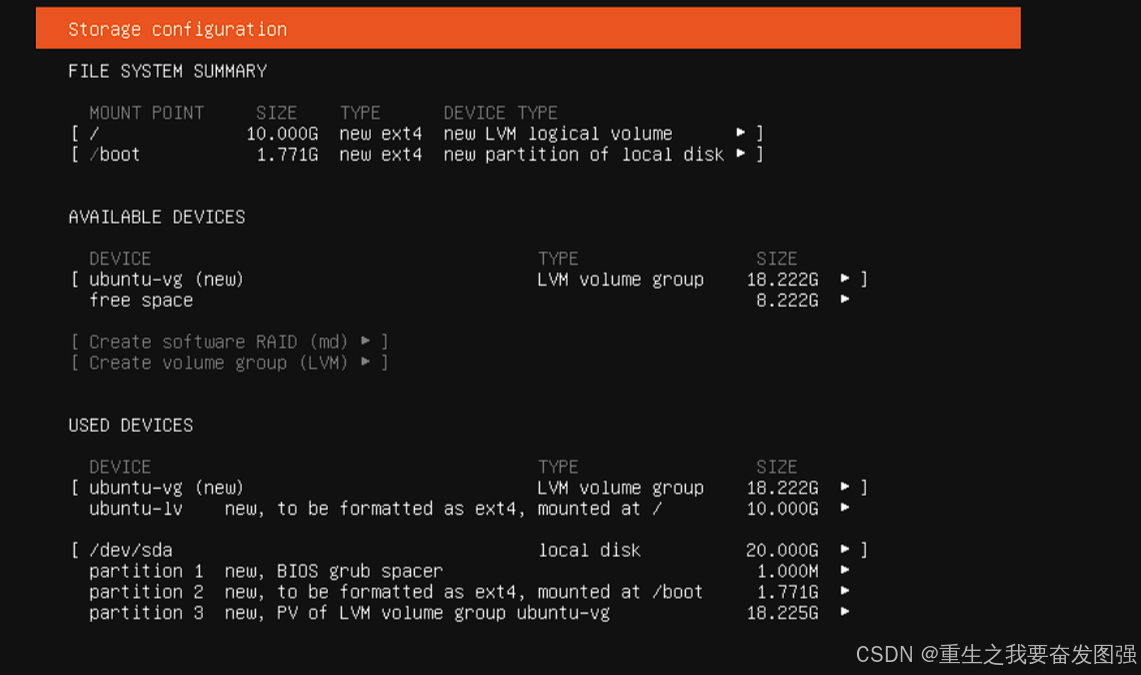The image size is (1141, 675).
Task: Expand partition 2 options at 1.771G
Action: [x=845, y=591]
